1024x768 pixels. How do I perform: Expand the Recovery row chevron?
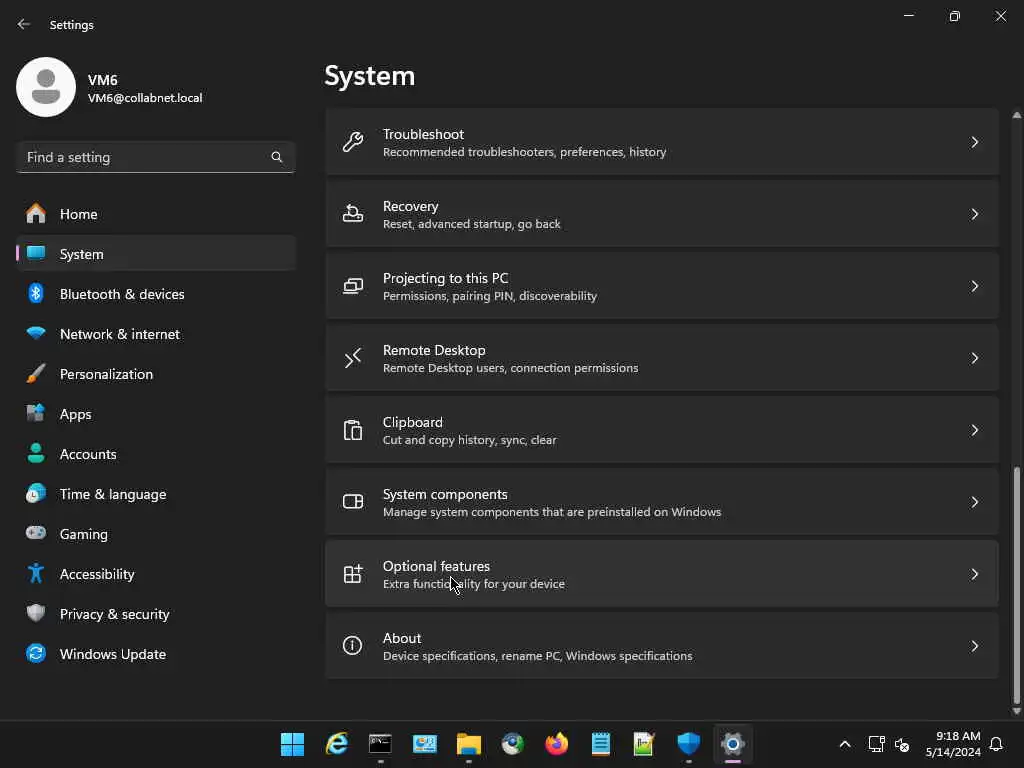[x=974, y=214]
